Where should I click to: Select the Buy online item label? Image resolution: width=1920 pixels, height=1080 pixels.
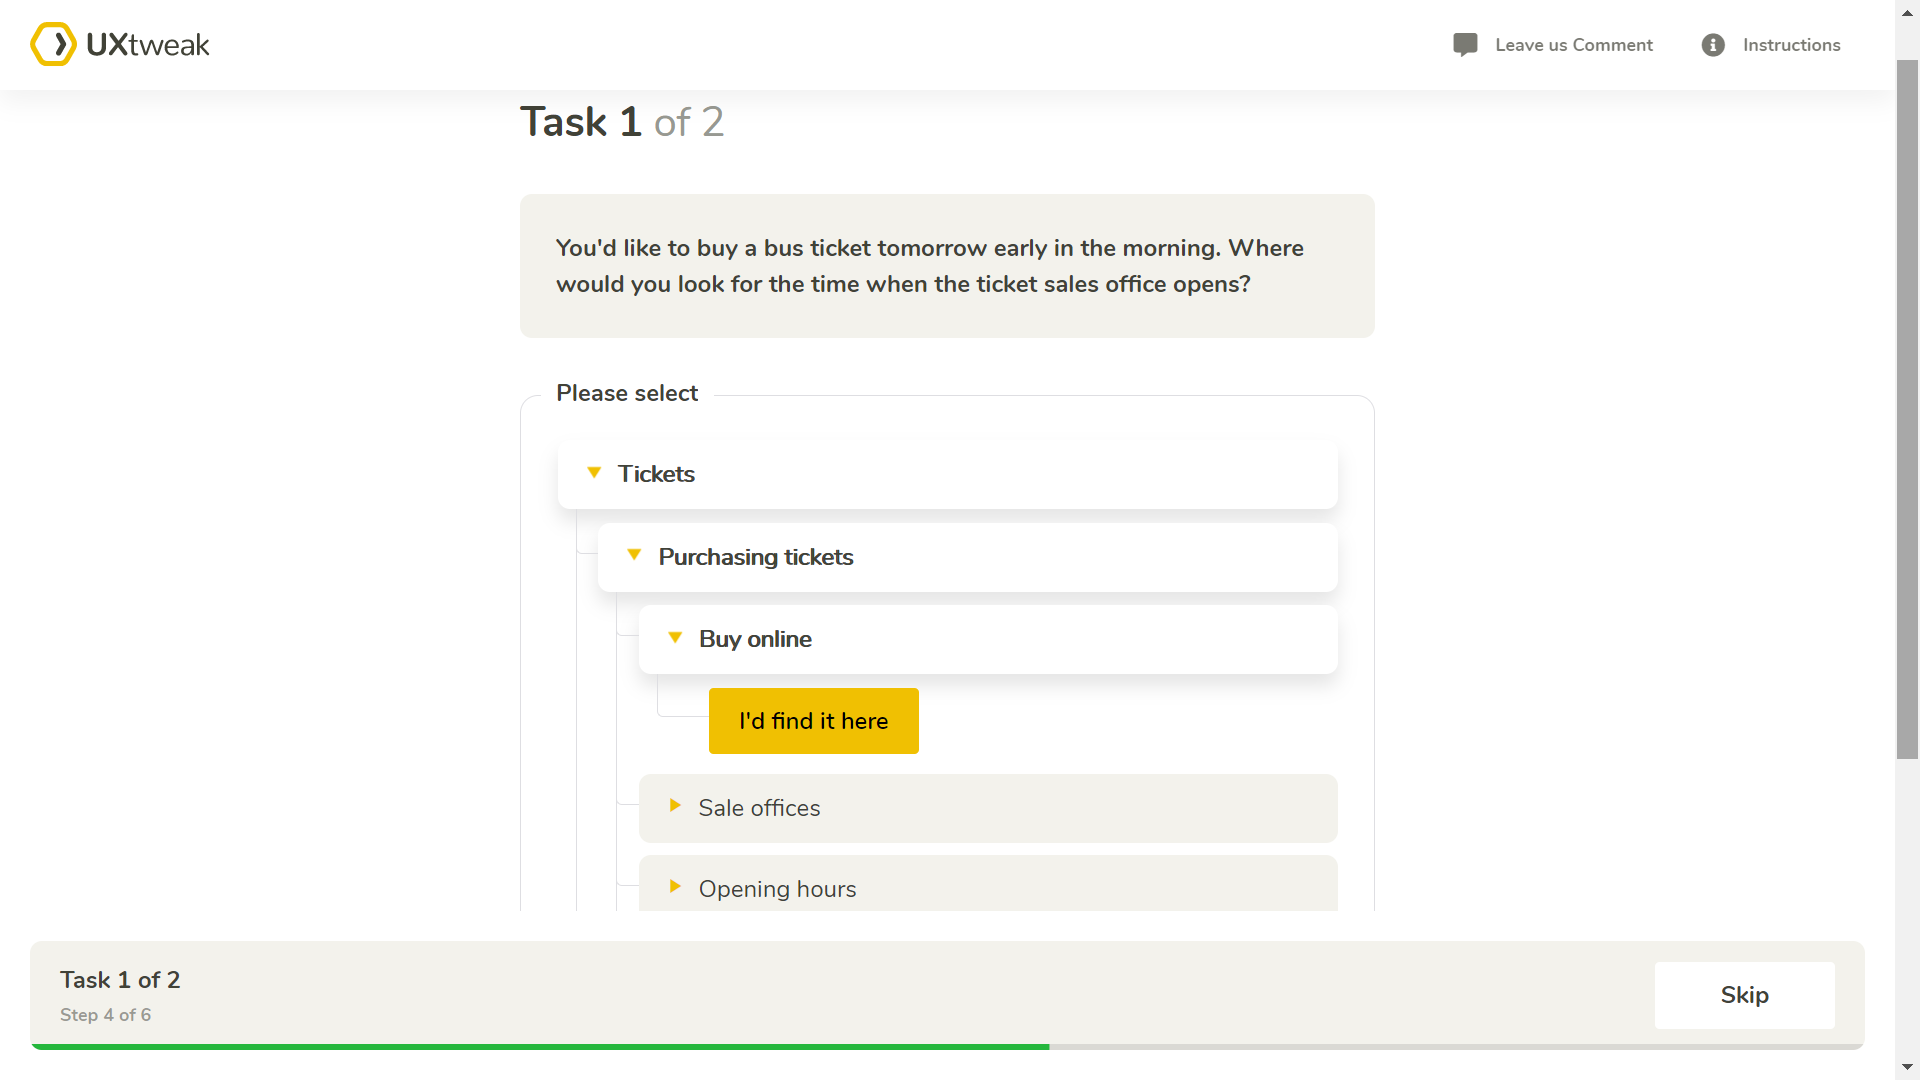(755, 639)
